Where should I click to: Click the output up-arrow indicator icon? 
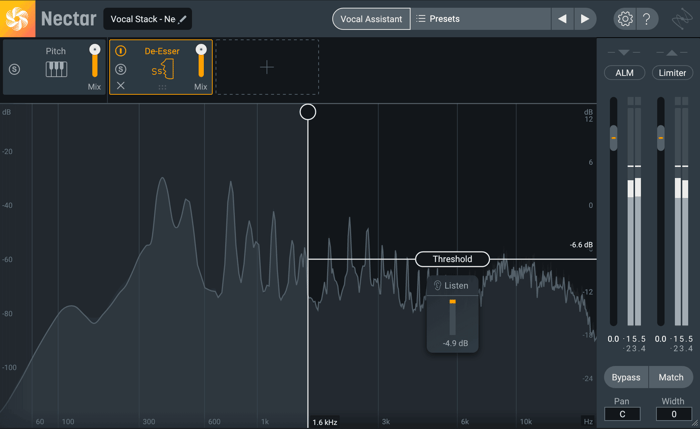coord(672,53)
